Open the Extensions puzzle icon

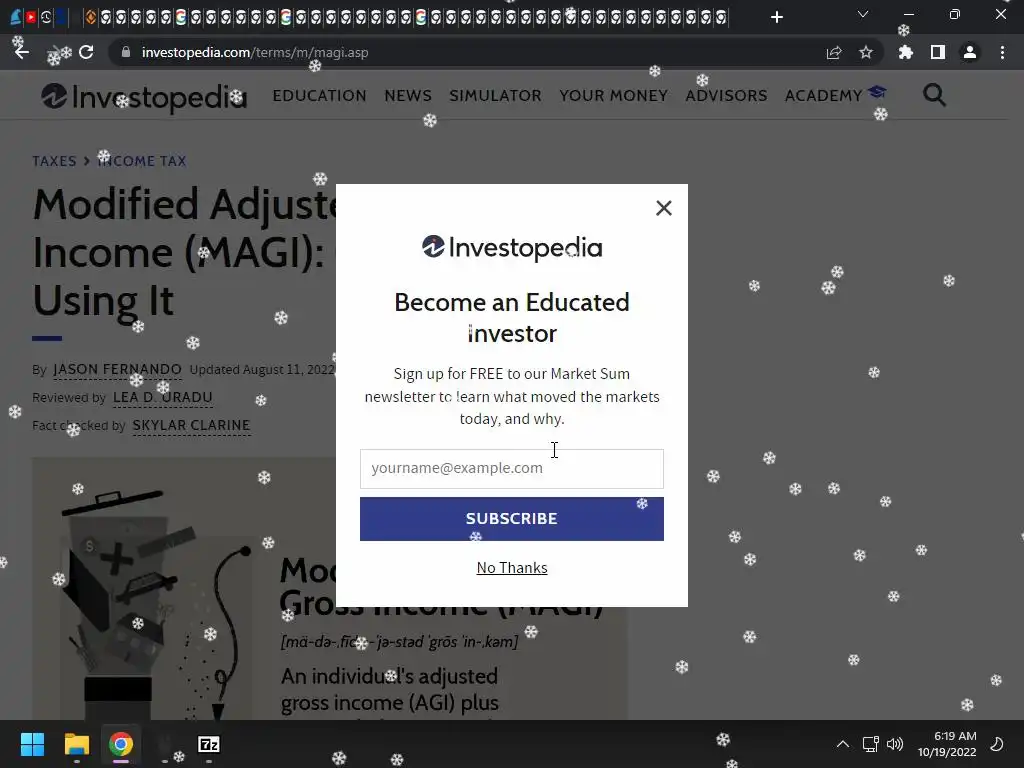pos(905,52)
